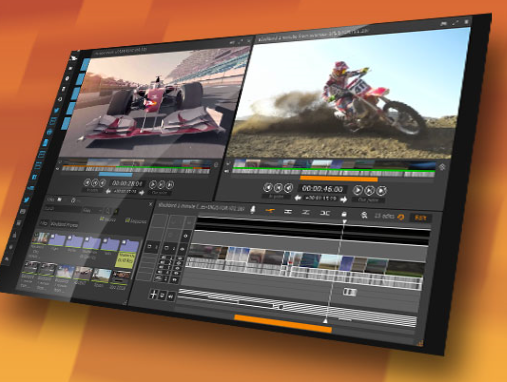507x382 pixels.
Task: Expand options at right of left viewer filmstrip
Action: [x=216, y=165]
